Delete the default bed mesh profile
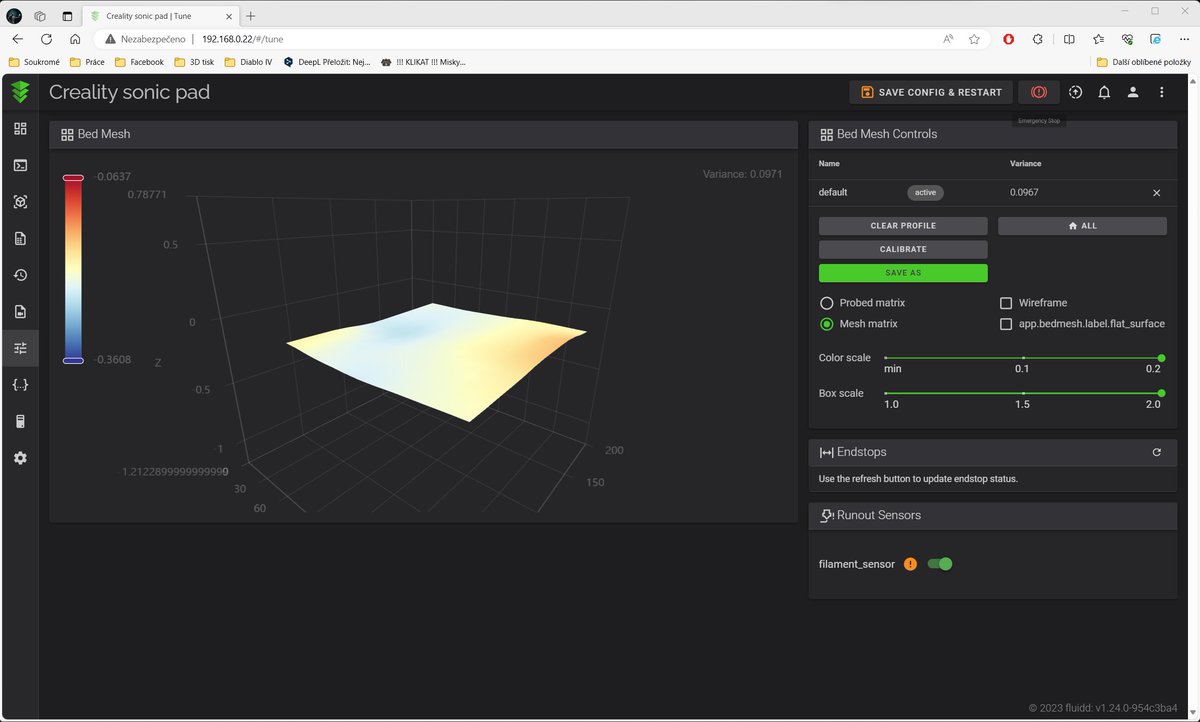The height and width of the screenshot is (722, 1200). point(1157,192)
